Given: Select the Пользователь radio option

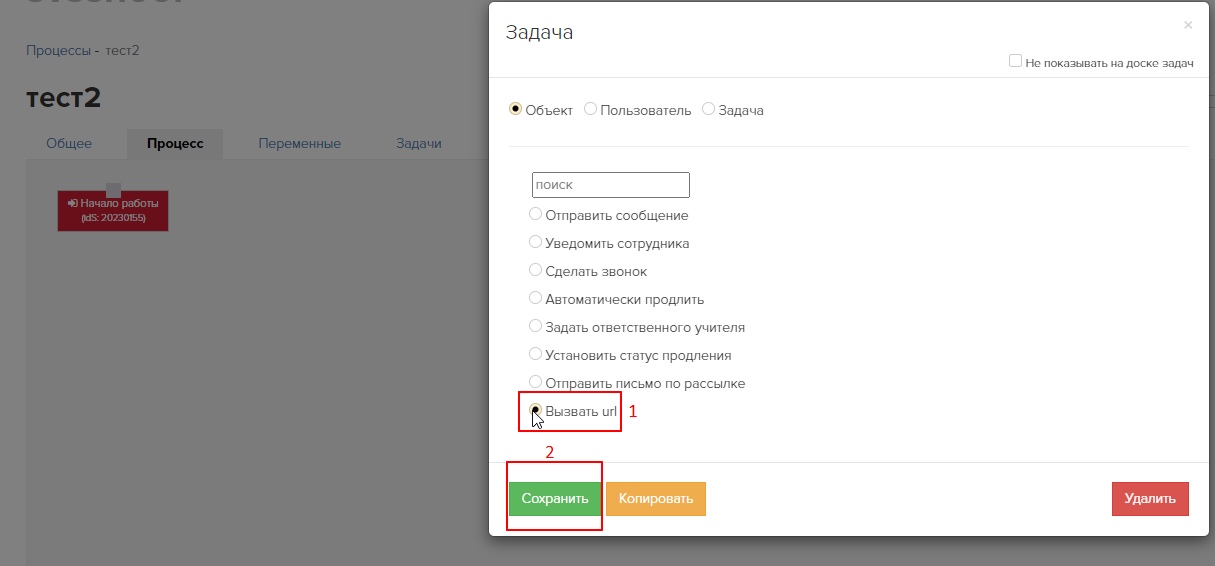Looking at the screenshot, I should [x=590, y=109].
